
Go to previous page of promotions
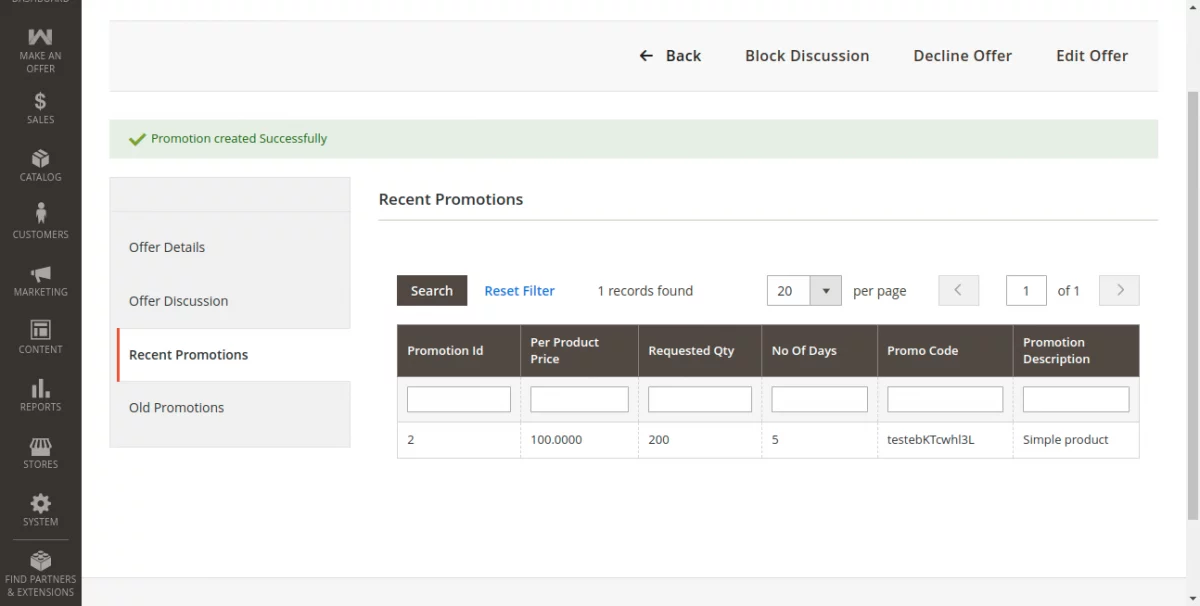click(x=958, y=291)
